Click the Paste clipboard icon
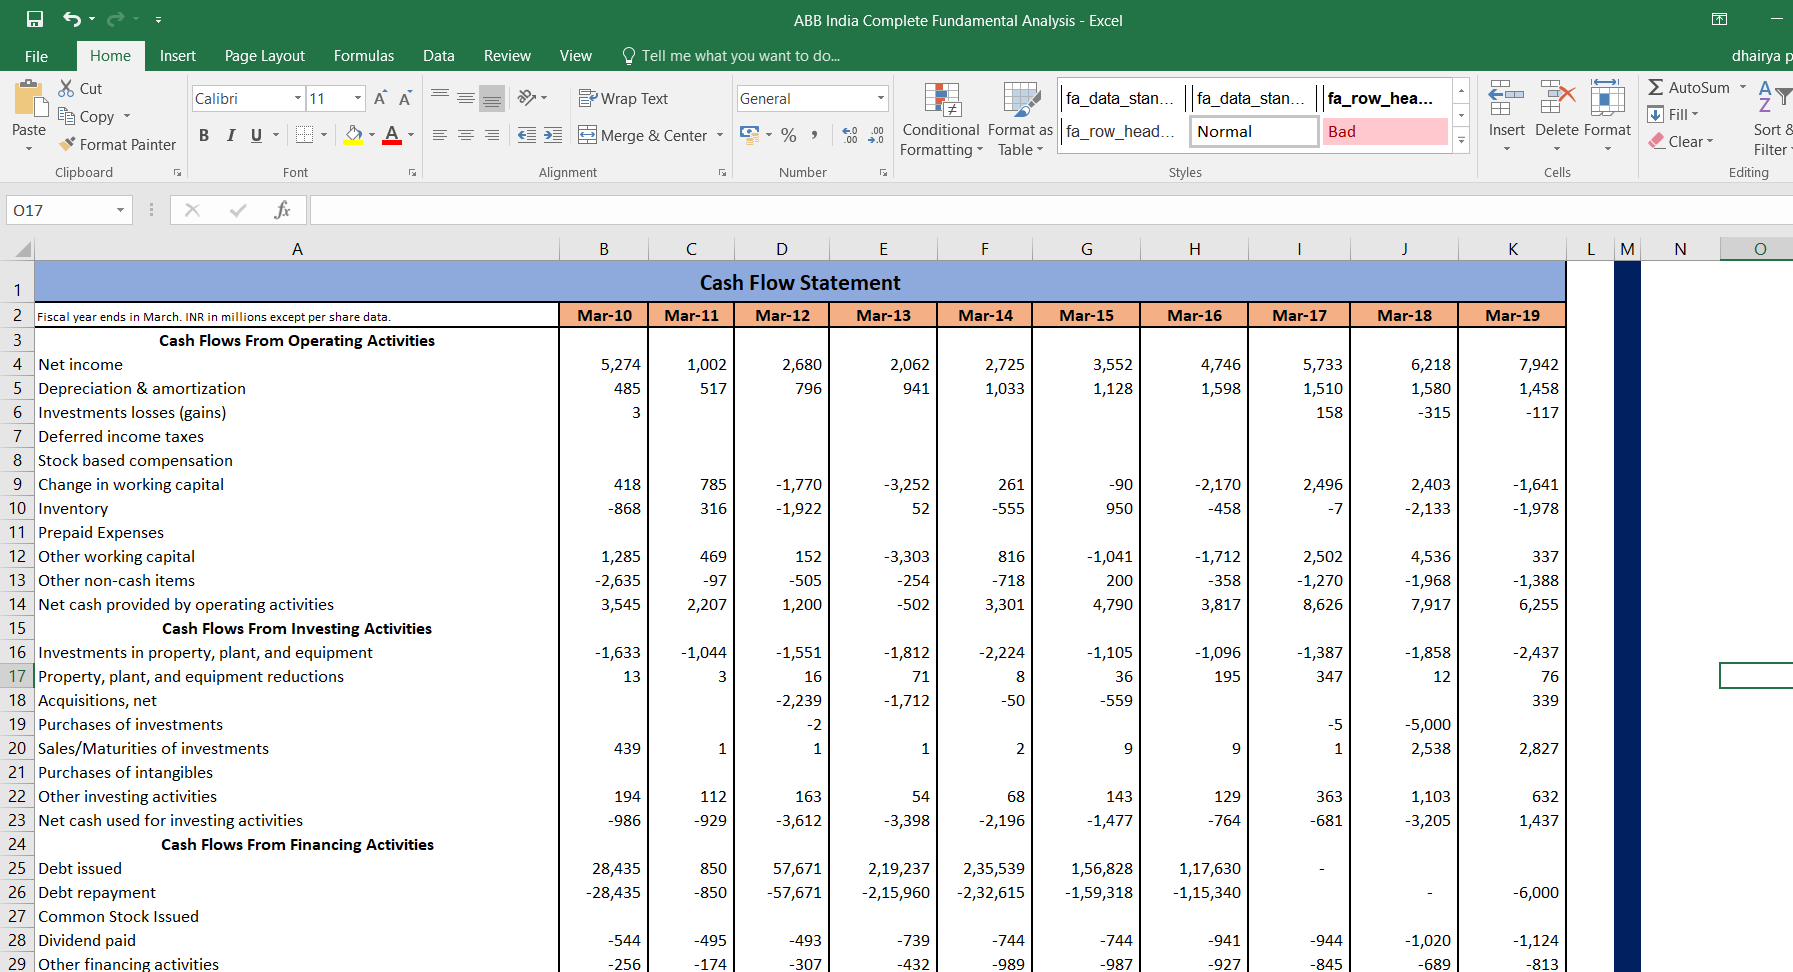The image size is (1793, 972). coord(29,99)
